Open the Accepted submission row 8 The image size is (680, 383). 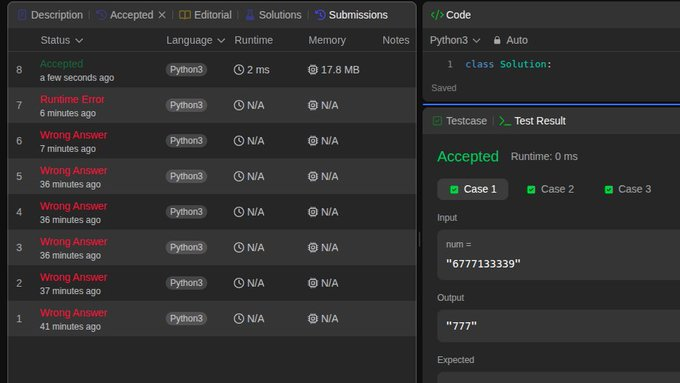click(x=212, y=70)
